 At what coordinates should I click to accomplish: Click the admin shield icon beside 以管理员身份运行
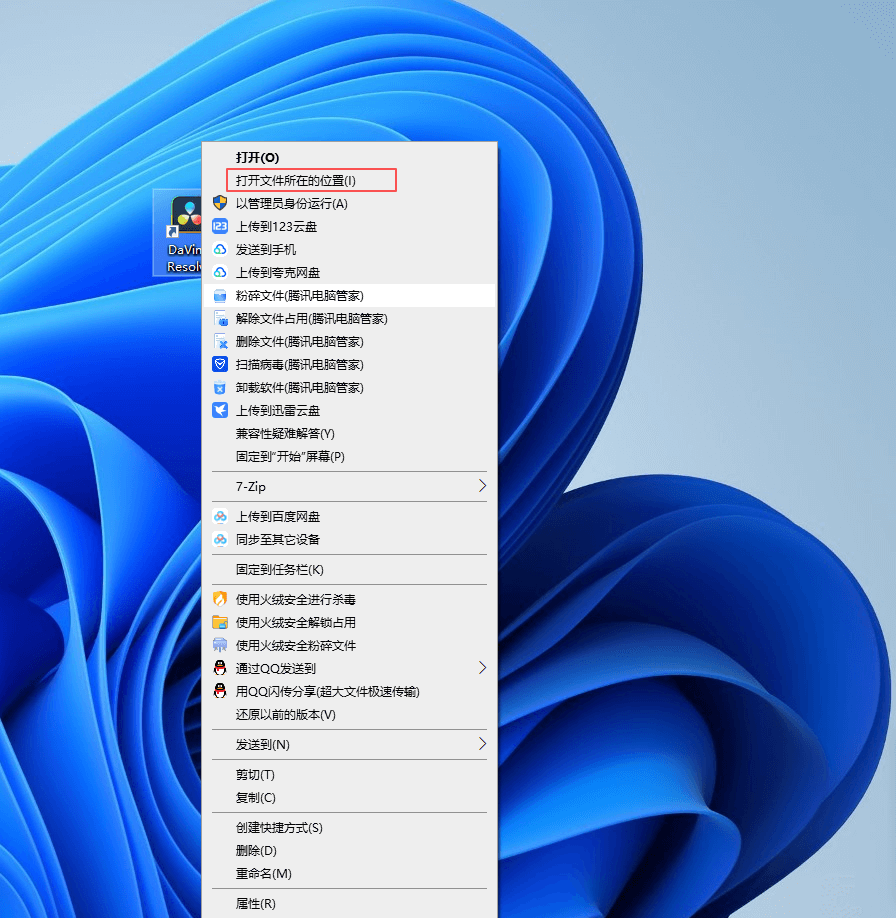[219, 203]
